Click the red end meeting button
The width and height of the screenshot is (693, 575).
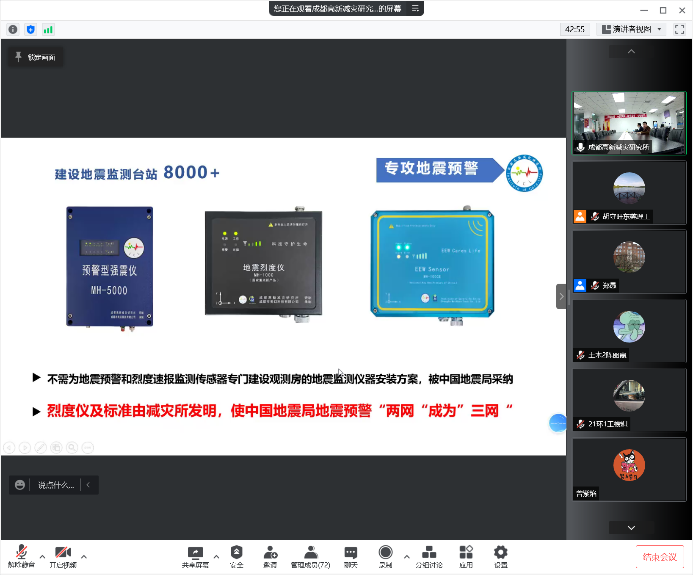[660, 556]
